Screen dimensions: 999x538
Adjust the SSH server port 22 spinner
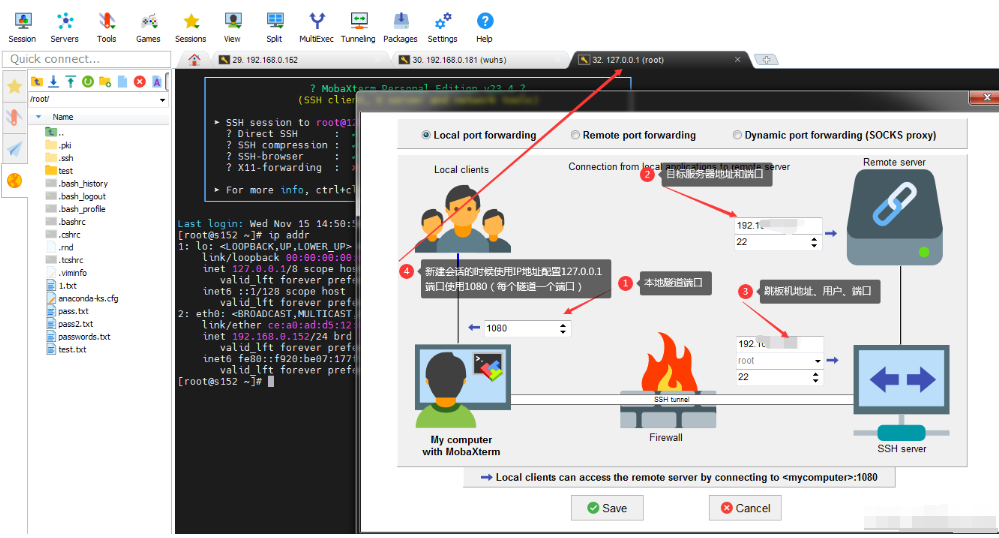tap(816, 377)
